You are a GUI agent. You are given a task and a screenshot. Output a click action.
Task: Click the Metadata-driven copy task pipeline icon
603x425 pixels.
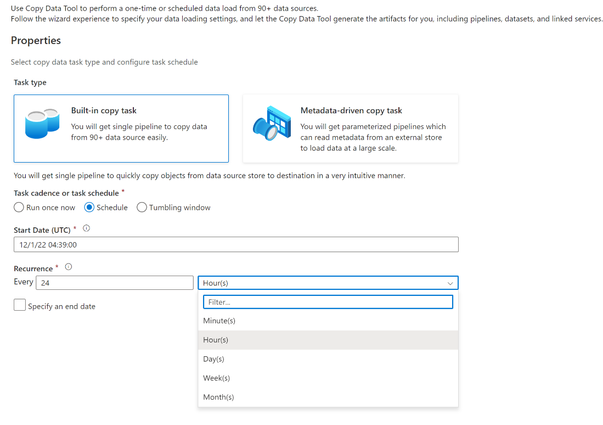coord(272,123)
